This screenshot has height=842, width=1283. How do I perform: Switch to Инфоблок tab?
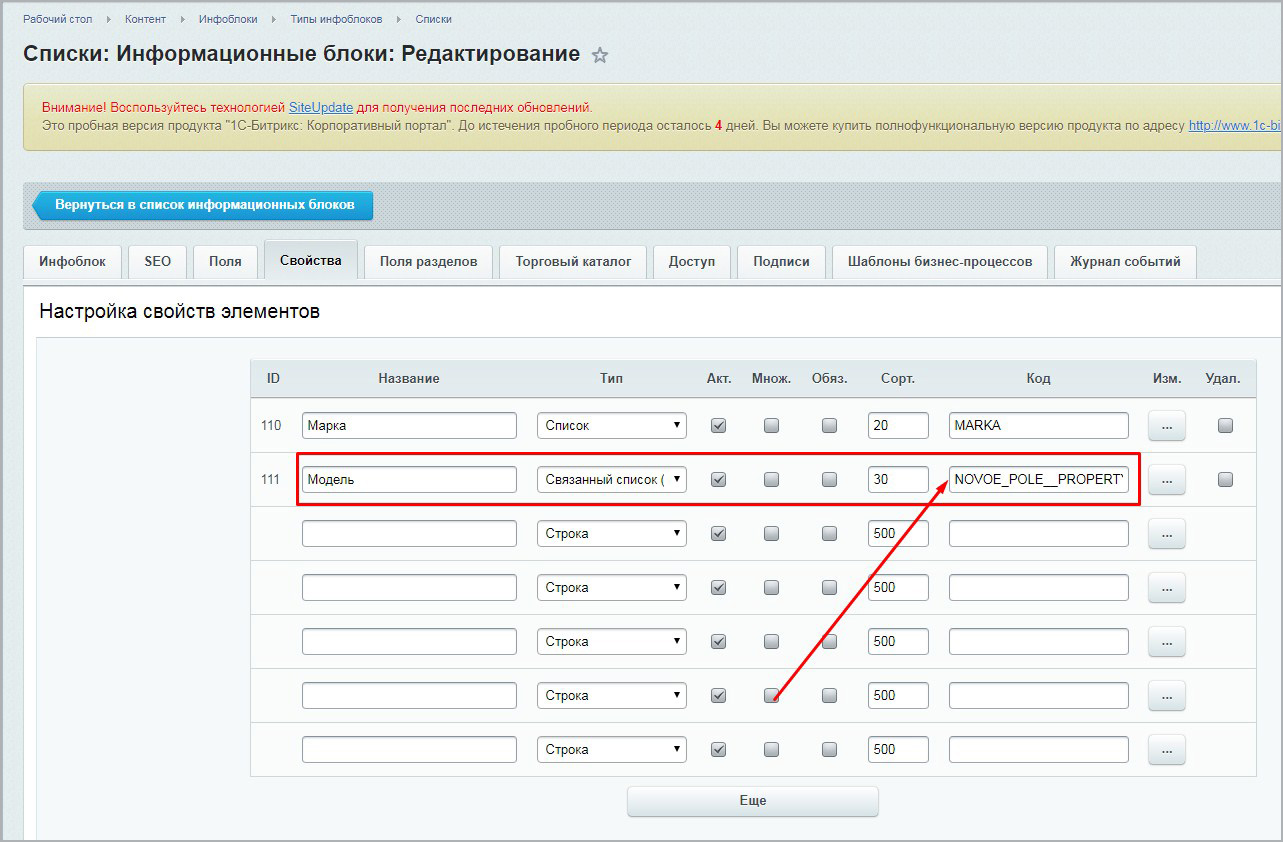[72, 262]
